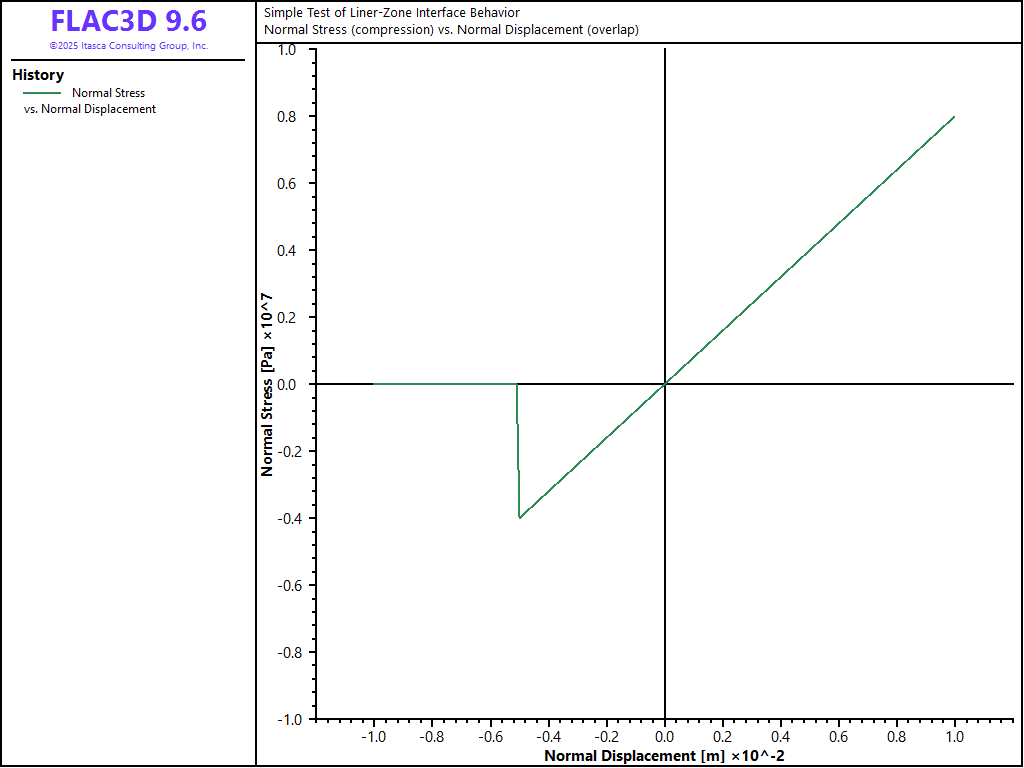
Task: Click the vertical 'Normal Stress [Pa]' axis label
Action: click(267, 384)
